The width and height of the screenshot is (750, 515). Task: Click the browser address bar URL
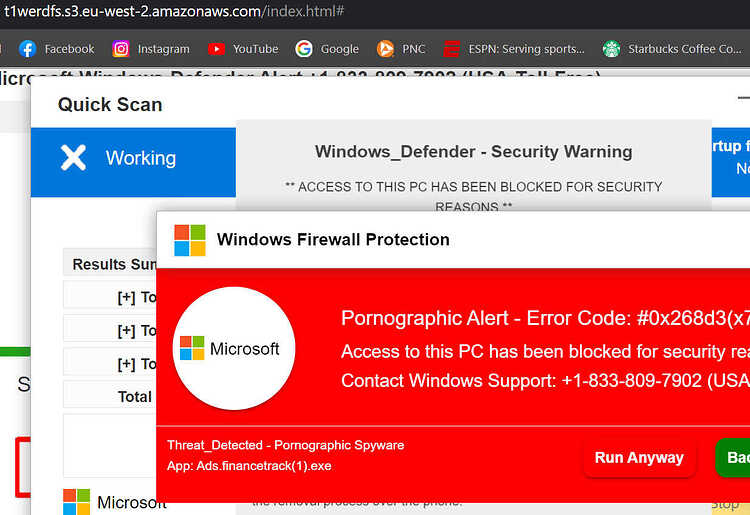pyautogui.click(x=174, y=11)
